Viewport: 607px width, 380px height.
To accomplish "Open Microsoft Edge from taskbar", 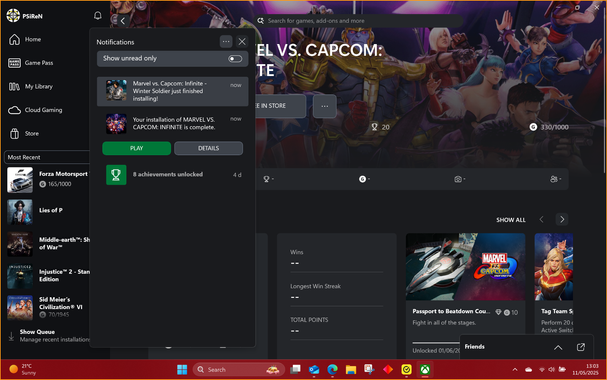I will coord(332,370).
